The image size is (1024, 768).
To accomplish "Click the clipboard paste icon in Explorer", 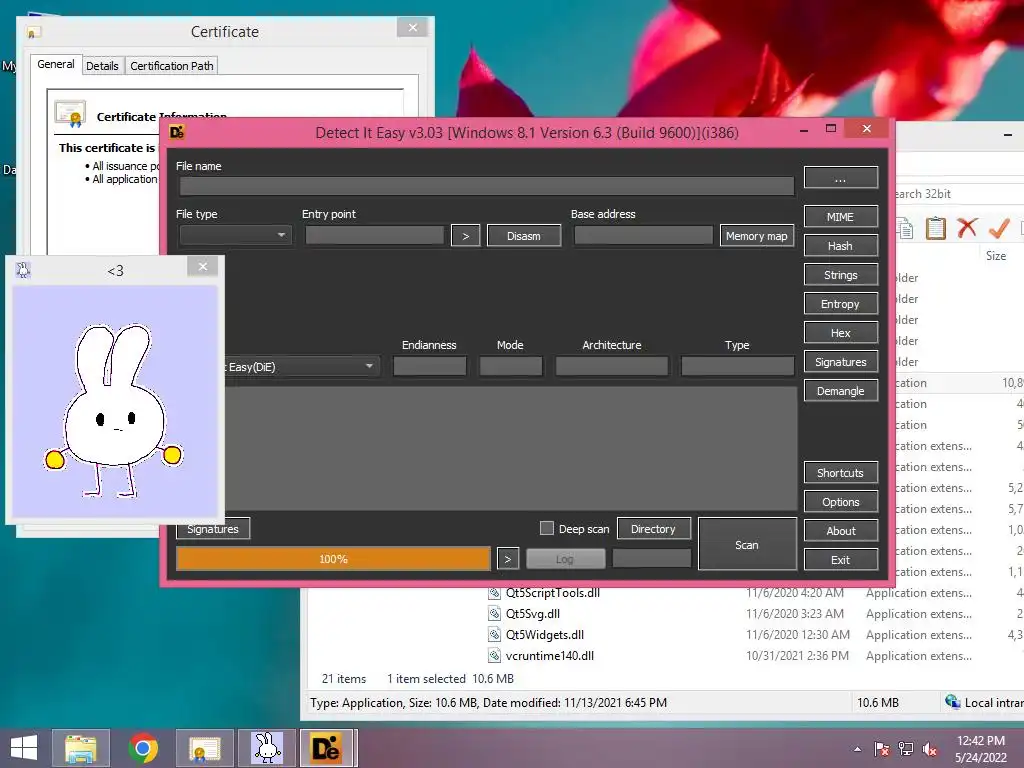I will 935,228.
